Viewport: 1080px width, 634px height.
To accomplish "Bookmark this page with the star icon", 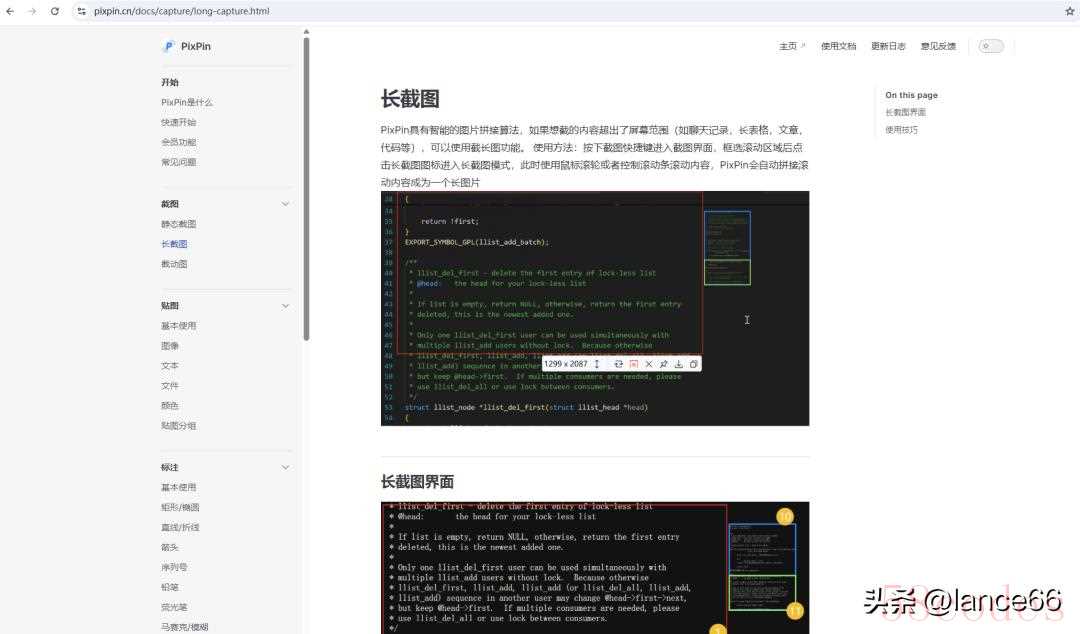I will pyautogui.click(x=1069, y=11).
